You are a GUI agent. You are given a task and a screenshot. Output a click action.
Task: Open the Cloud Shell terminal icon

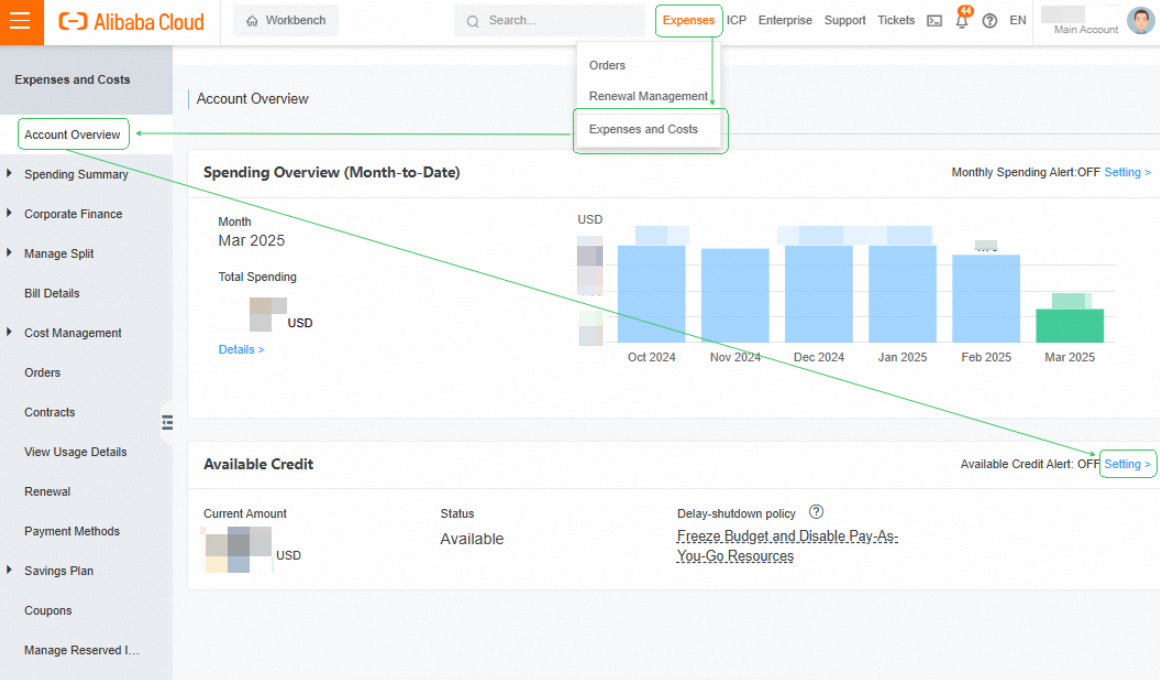934,21
